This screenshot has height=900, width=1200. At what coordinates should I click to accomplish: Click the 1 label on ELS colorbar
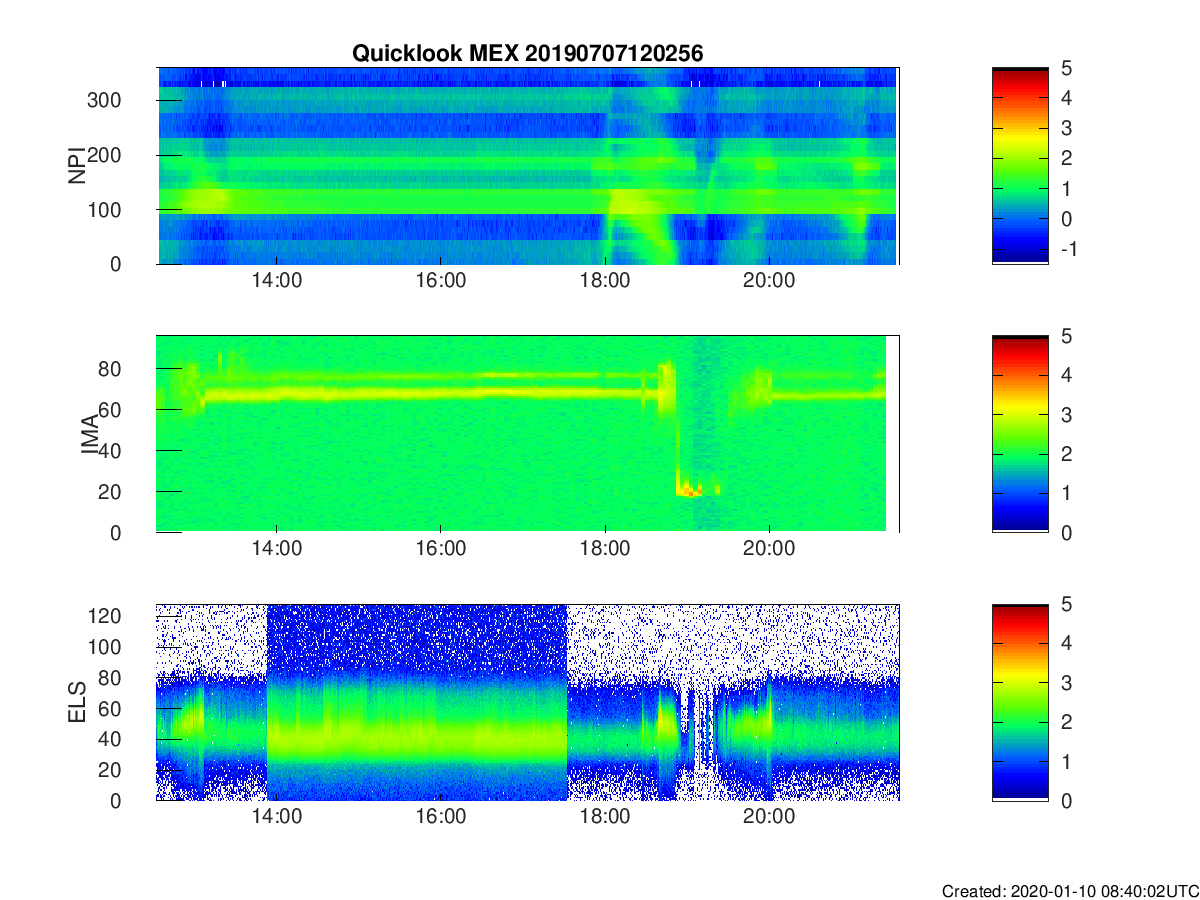point(1066,762)
